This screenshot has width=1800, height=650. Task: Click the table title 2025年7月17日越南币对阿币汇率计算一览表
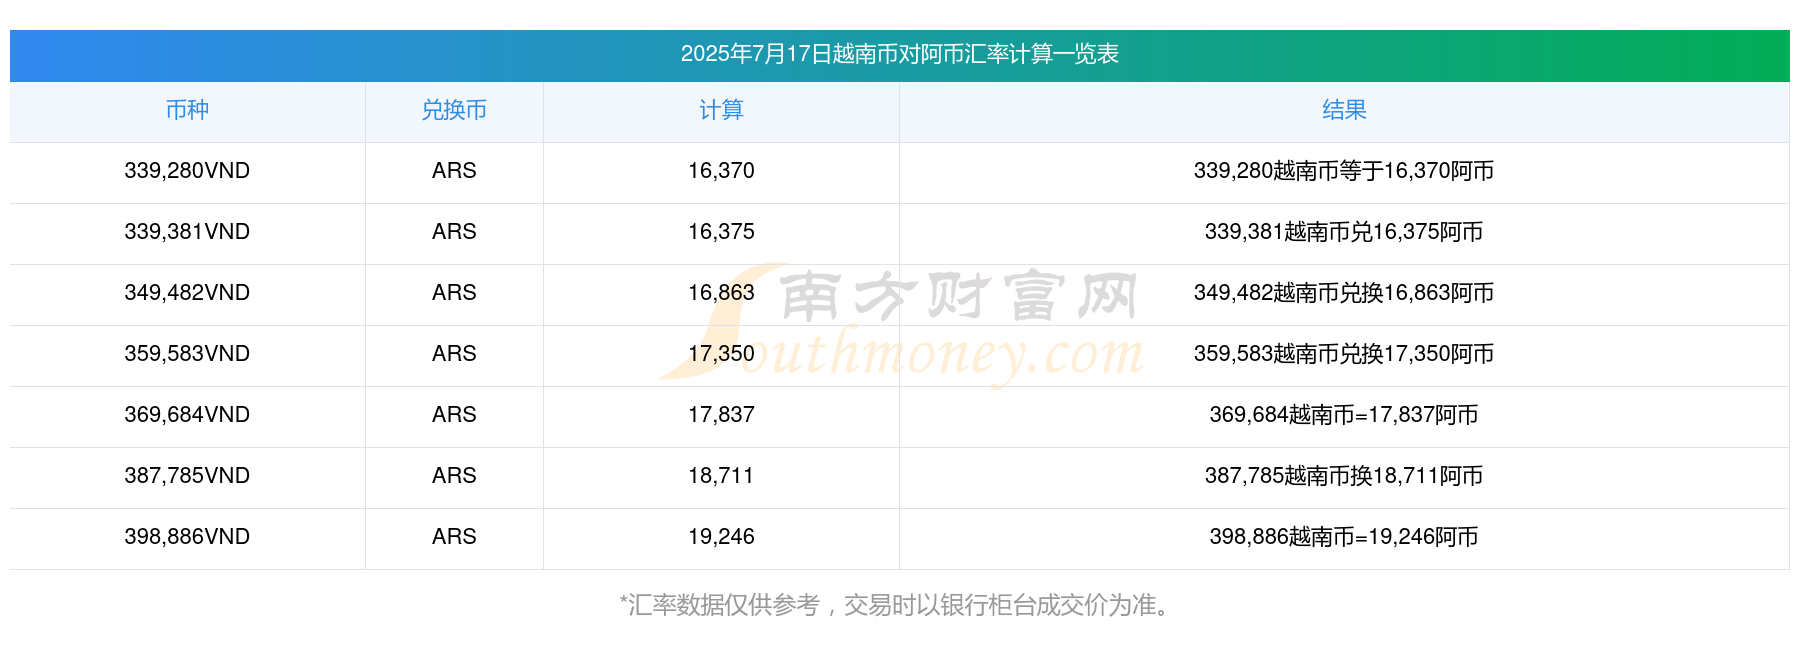pos(899,54)
